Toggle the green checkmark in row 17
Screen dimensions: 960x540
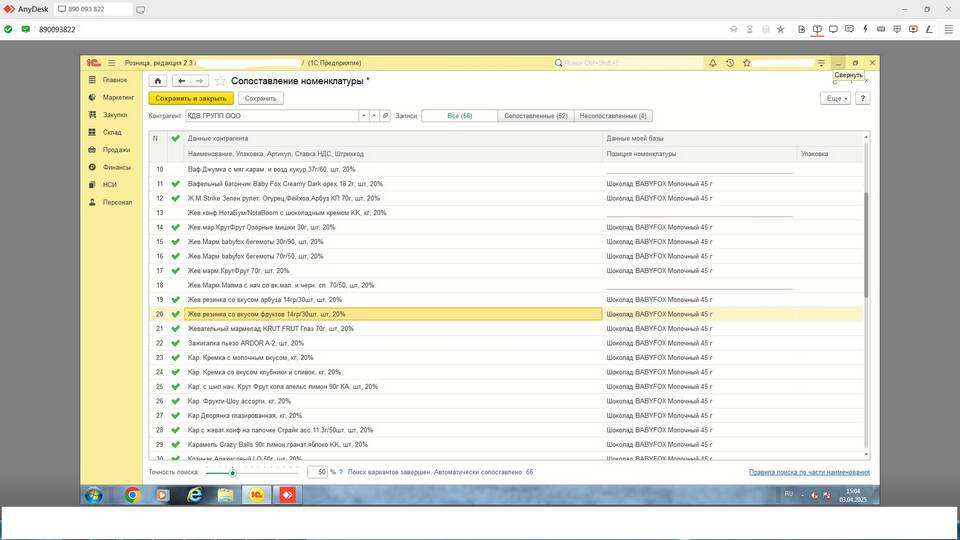pos(176,271)
